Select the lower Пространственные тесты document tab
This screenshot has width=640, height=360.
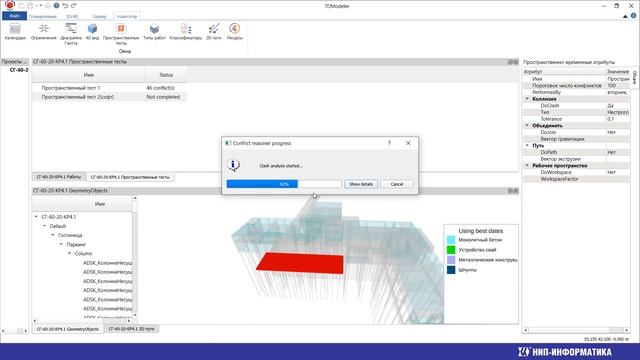tap(130, 177)
